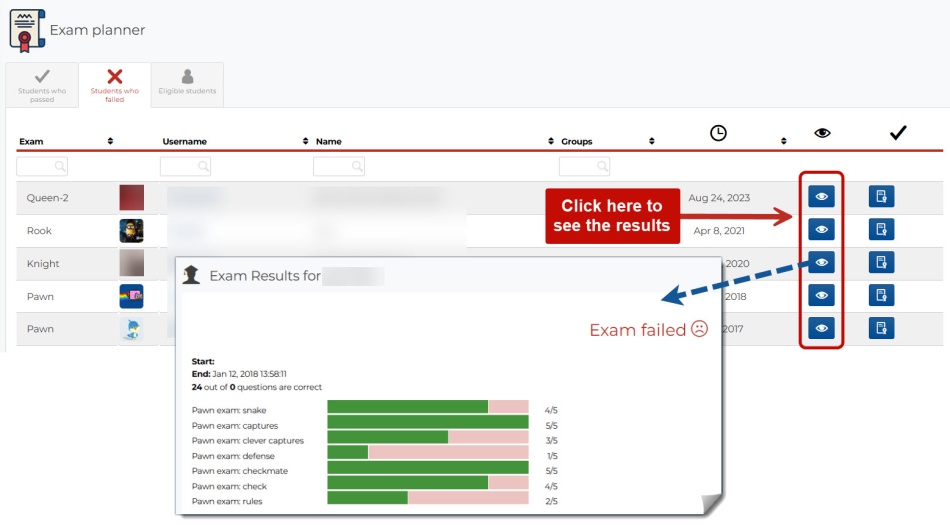Click the clock date column header
This screenshot has width=950, height=525.
(718, 133)
